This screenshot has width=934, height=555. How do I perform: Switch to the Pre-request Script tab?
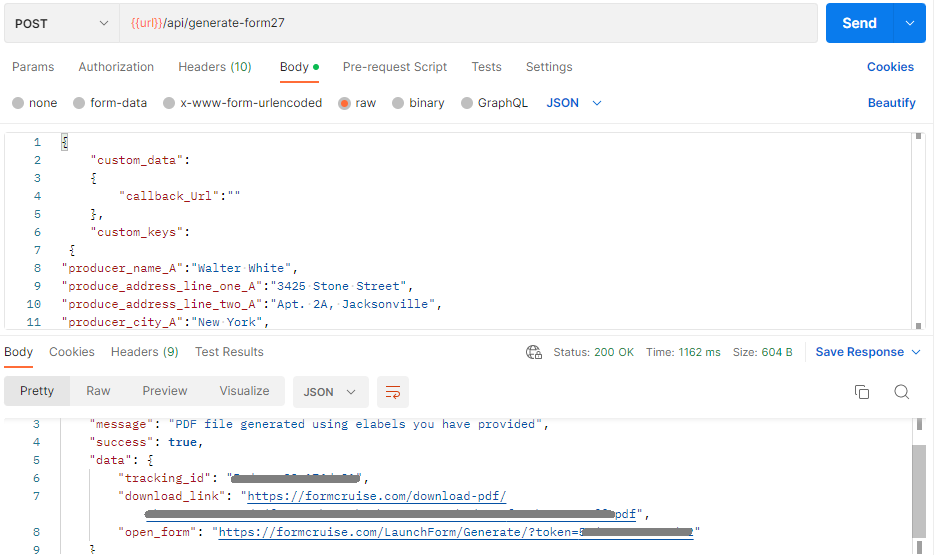[394, 67]
